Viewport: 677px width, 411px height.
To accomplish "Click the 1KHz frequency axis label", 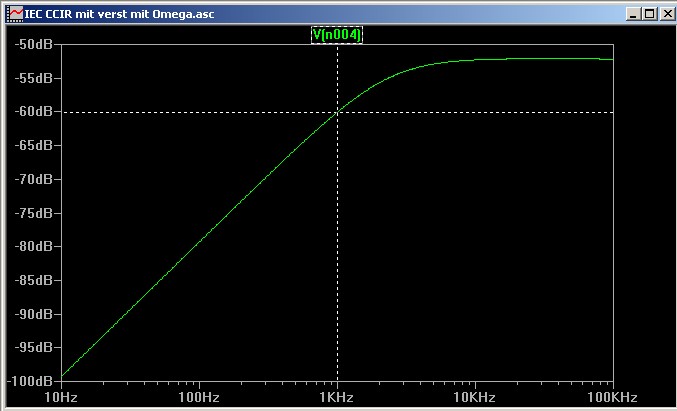I will (x=337, y=397).
